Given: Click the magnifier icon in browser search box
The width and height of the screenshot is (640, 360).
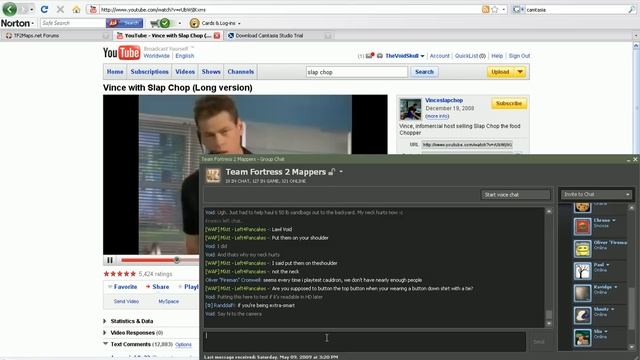Looking at the screenshot, I should click(x=631, y=9).
